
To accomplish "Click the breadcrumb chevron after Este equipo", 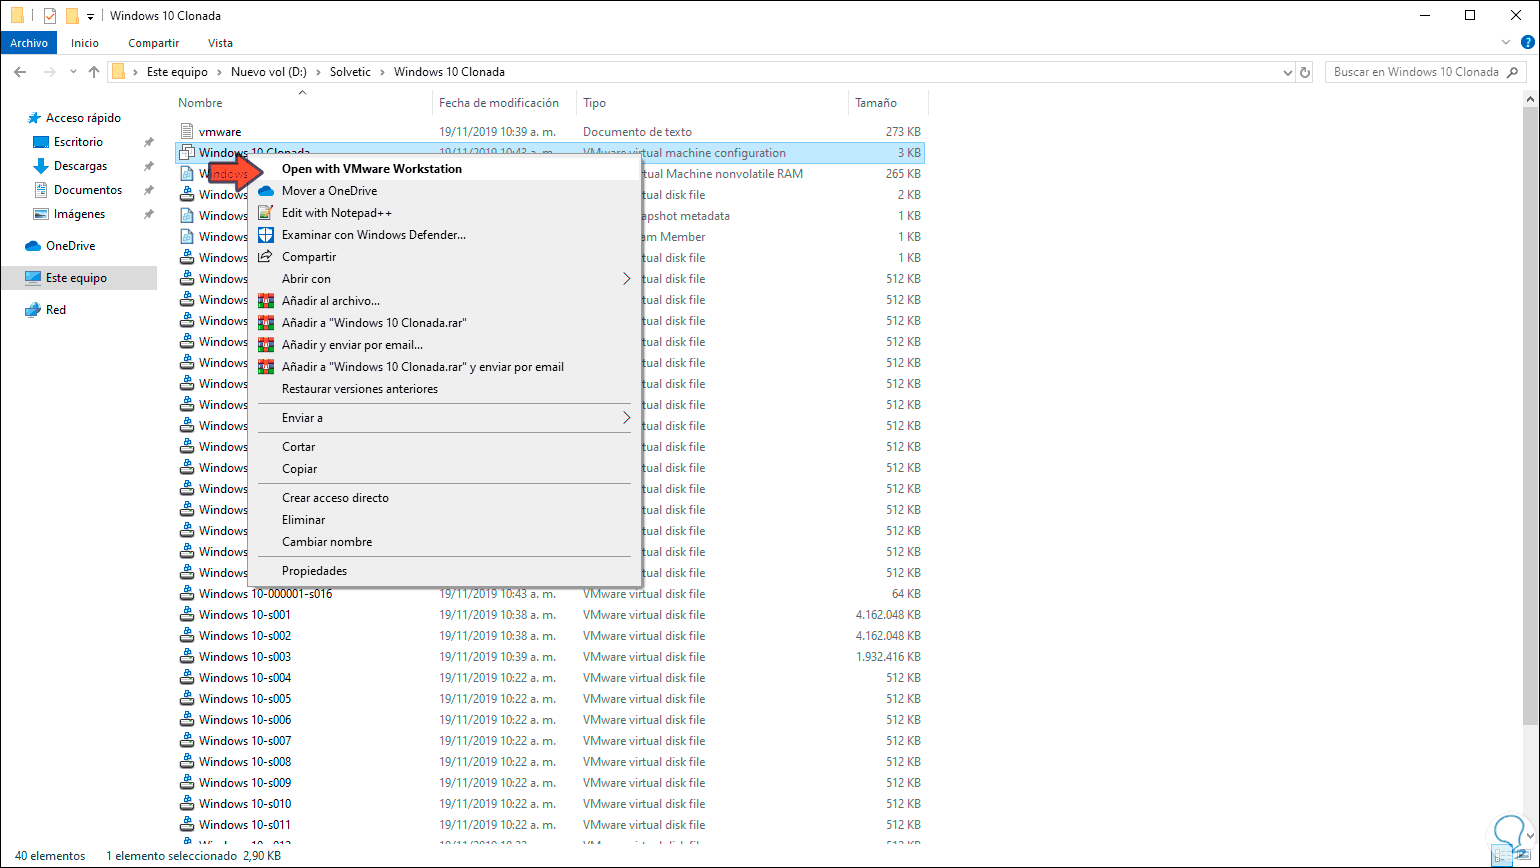I will click(219, 72).
